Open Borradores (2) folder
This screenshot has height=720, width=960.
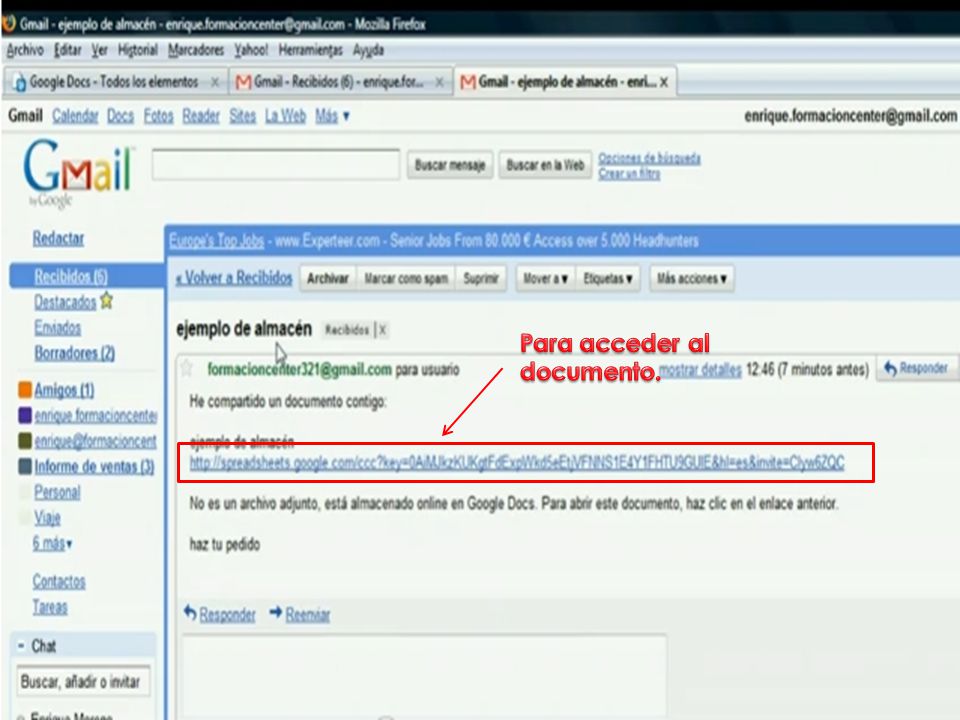click(x=75, y=353)
